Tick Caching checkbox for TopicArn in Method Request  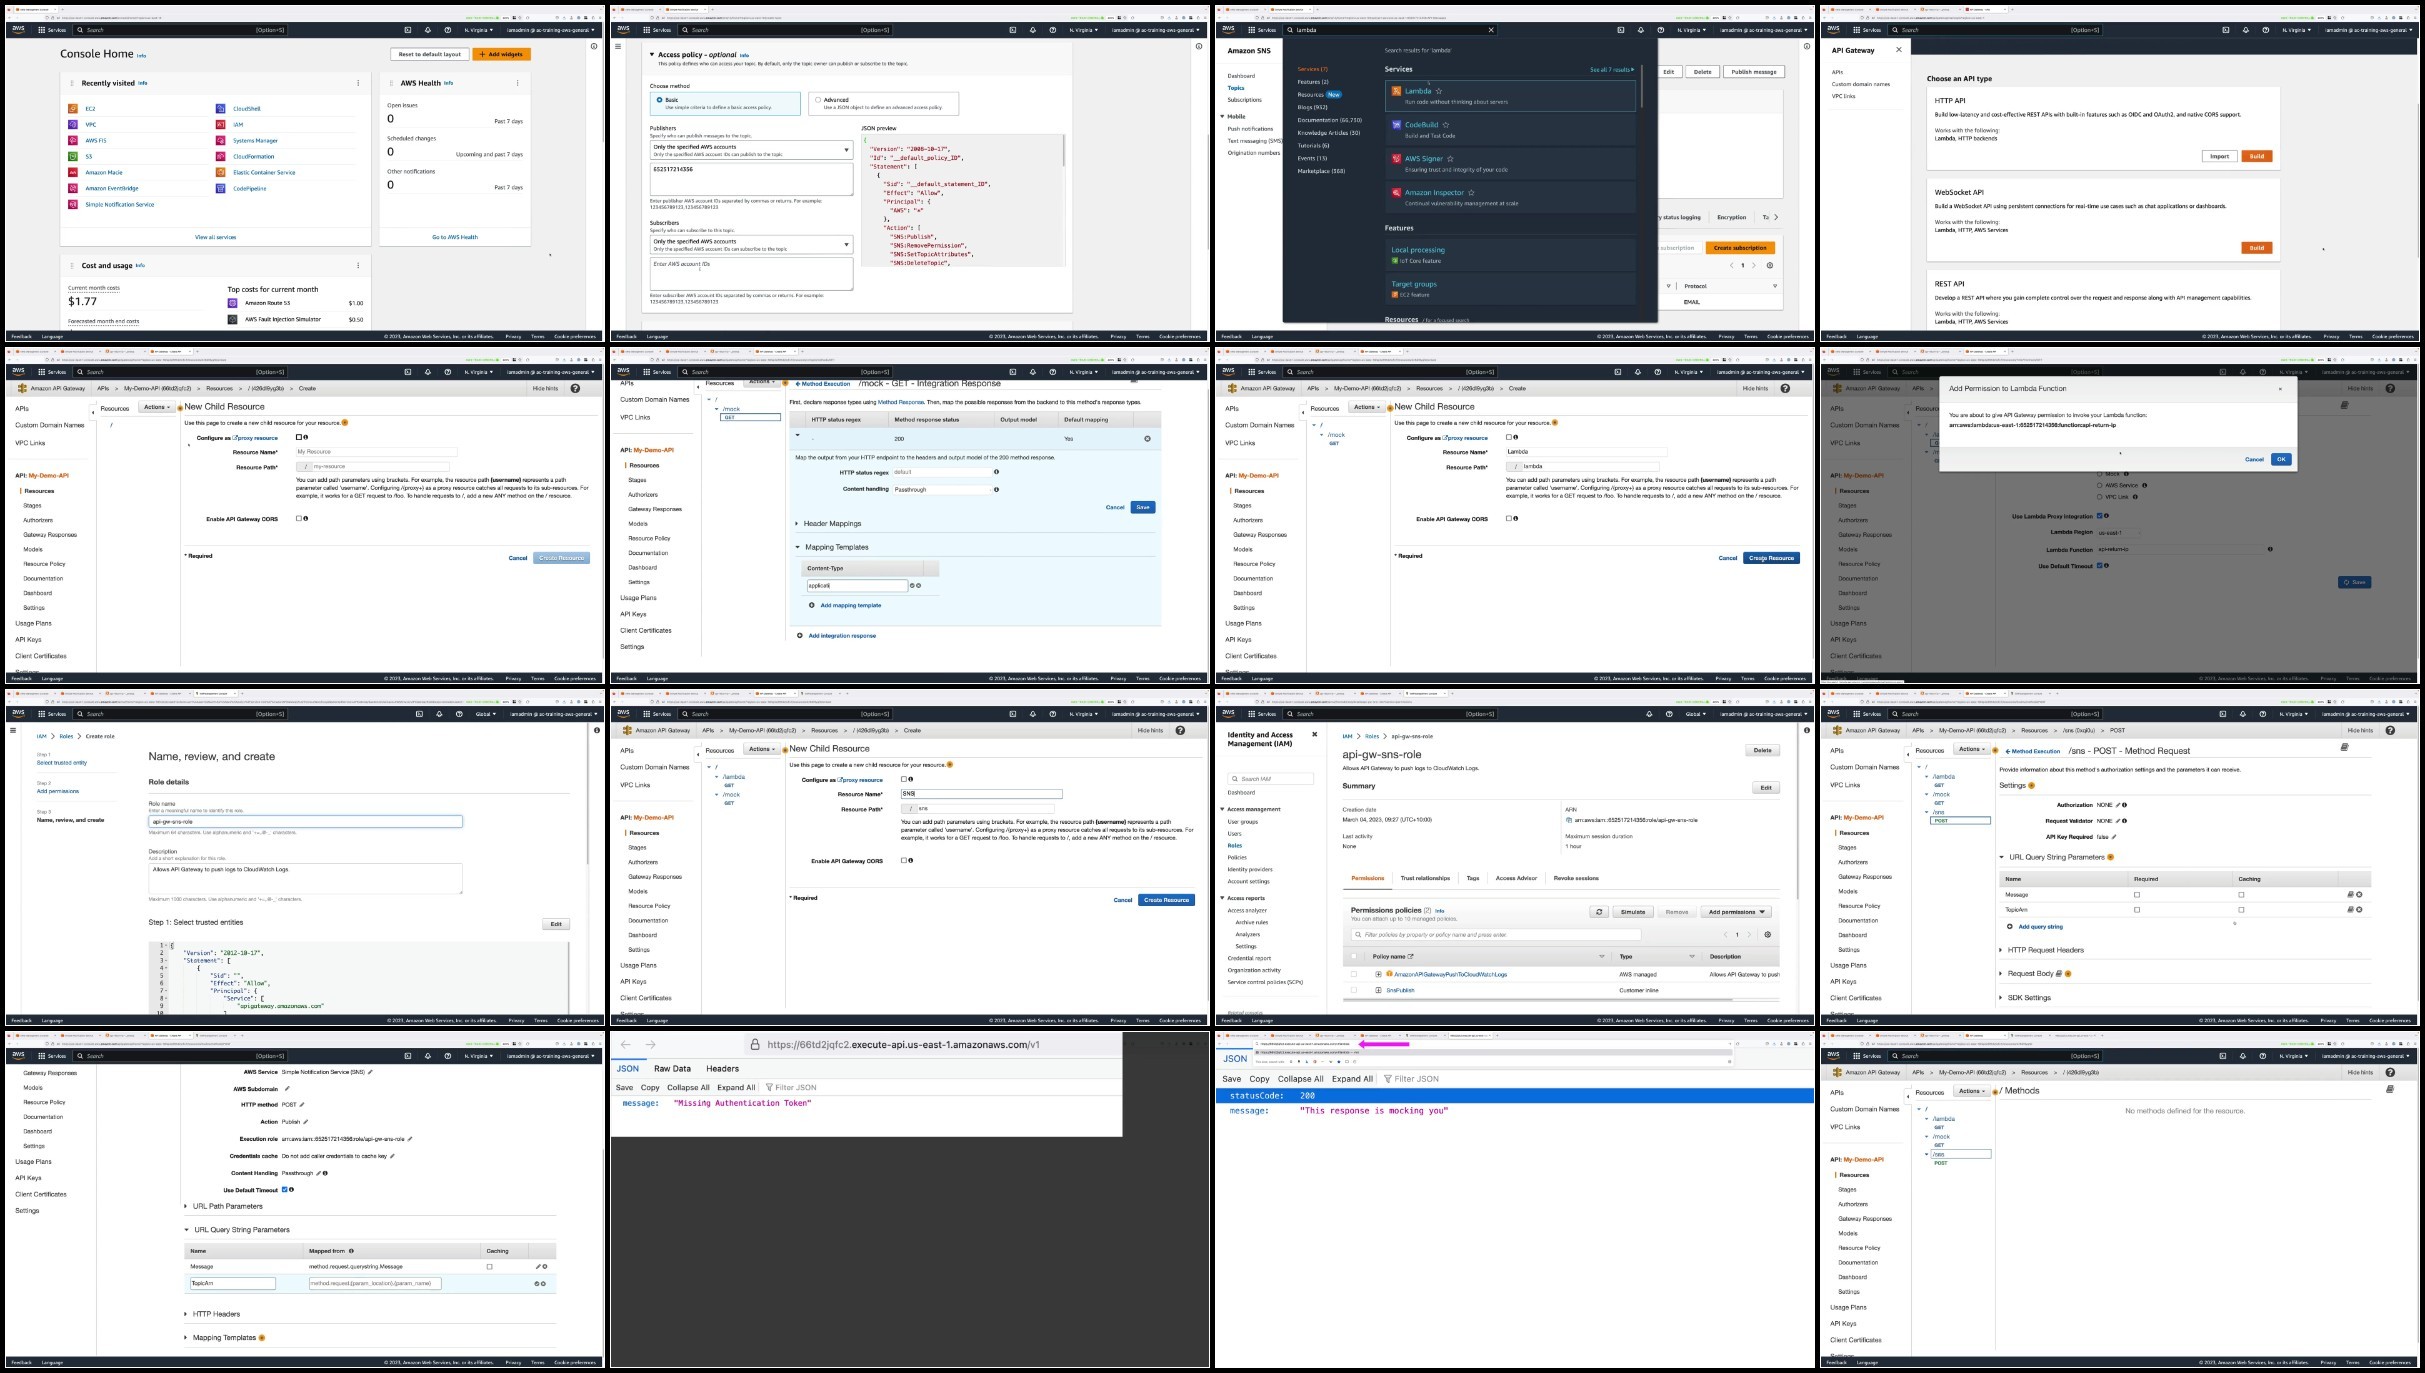coord(2241,910)
